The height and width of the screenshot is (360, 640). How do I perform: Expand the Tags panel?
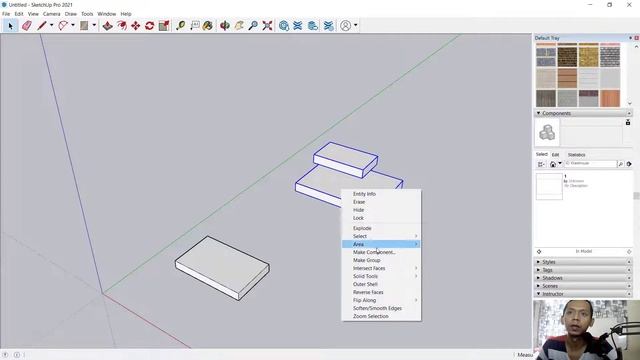538,270
